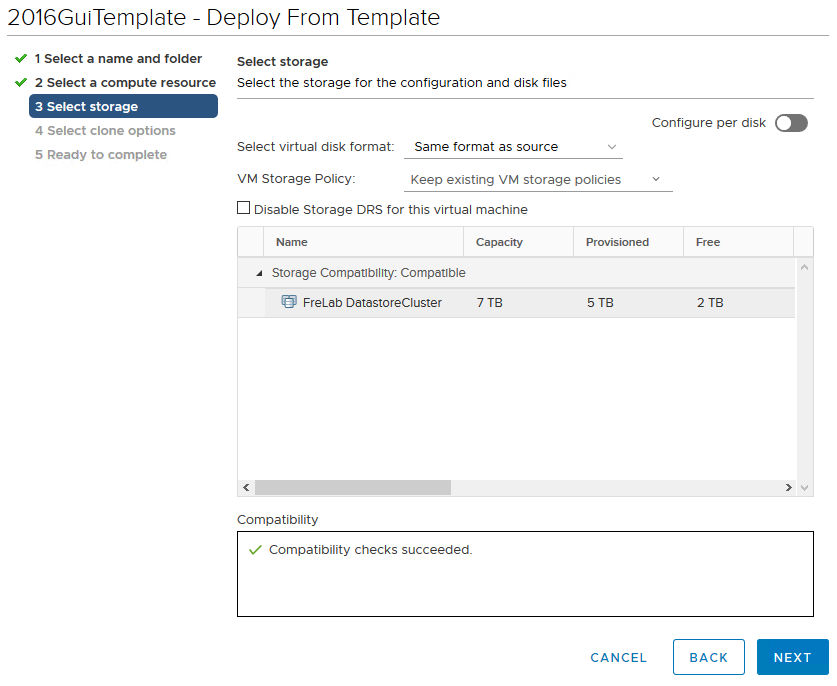The image size is (837, 686).
Task: Click green checkmark beside step 1
Action: (x=21, y=59)
